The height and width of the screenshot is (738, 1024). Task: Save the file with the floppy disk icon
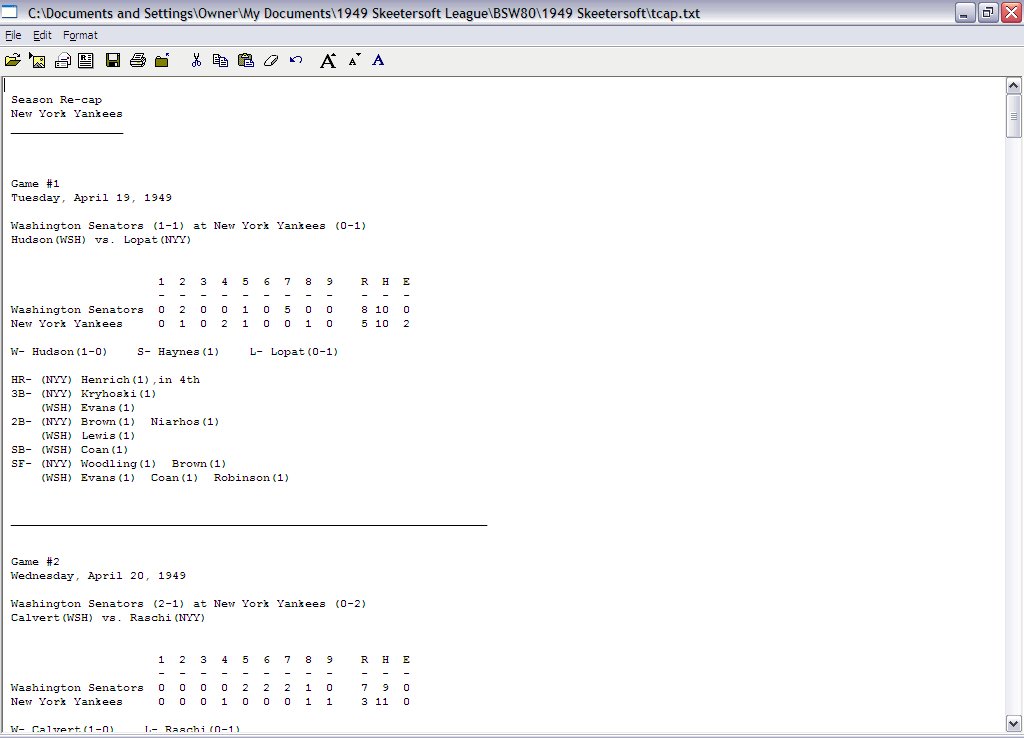(113, 61)
